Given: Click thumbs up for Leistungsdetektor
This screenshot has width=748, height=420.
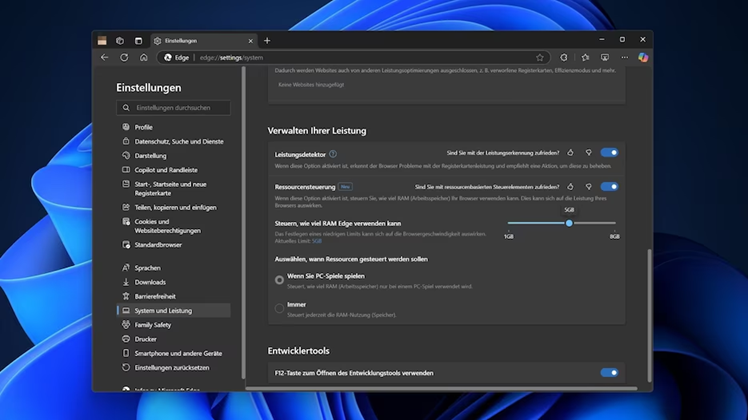Looking at the screenshot, I should click(571, 153).
